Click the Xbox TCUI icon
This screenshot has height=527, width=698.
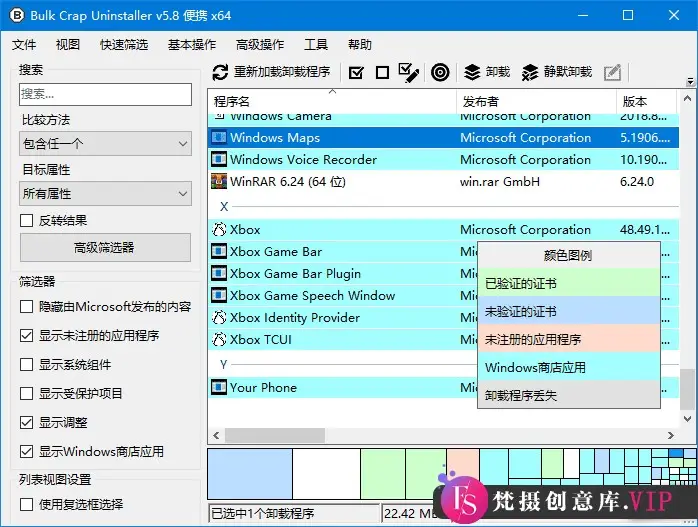click(219, 340)
